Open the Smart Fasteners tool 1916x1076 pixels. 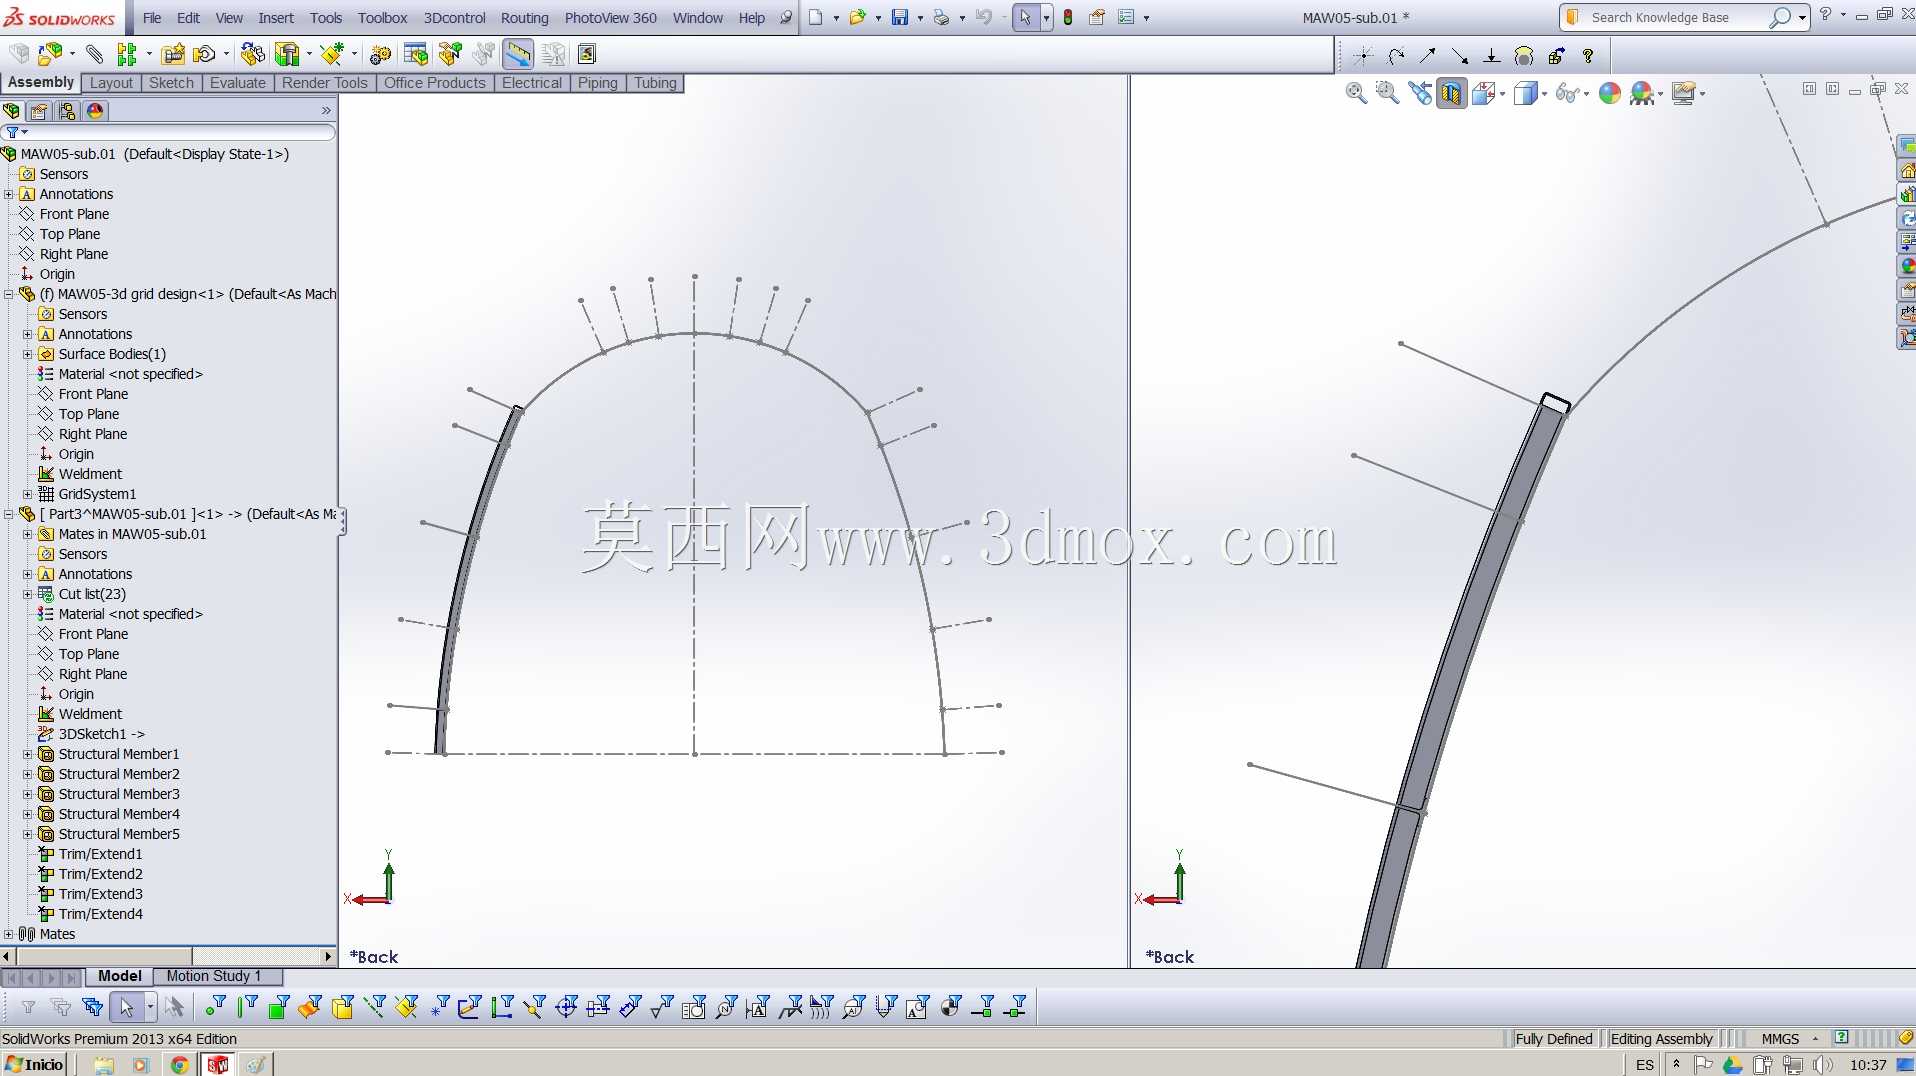tap(173, 54)
